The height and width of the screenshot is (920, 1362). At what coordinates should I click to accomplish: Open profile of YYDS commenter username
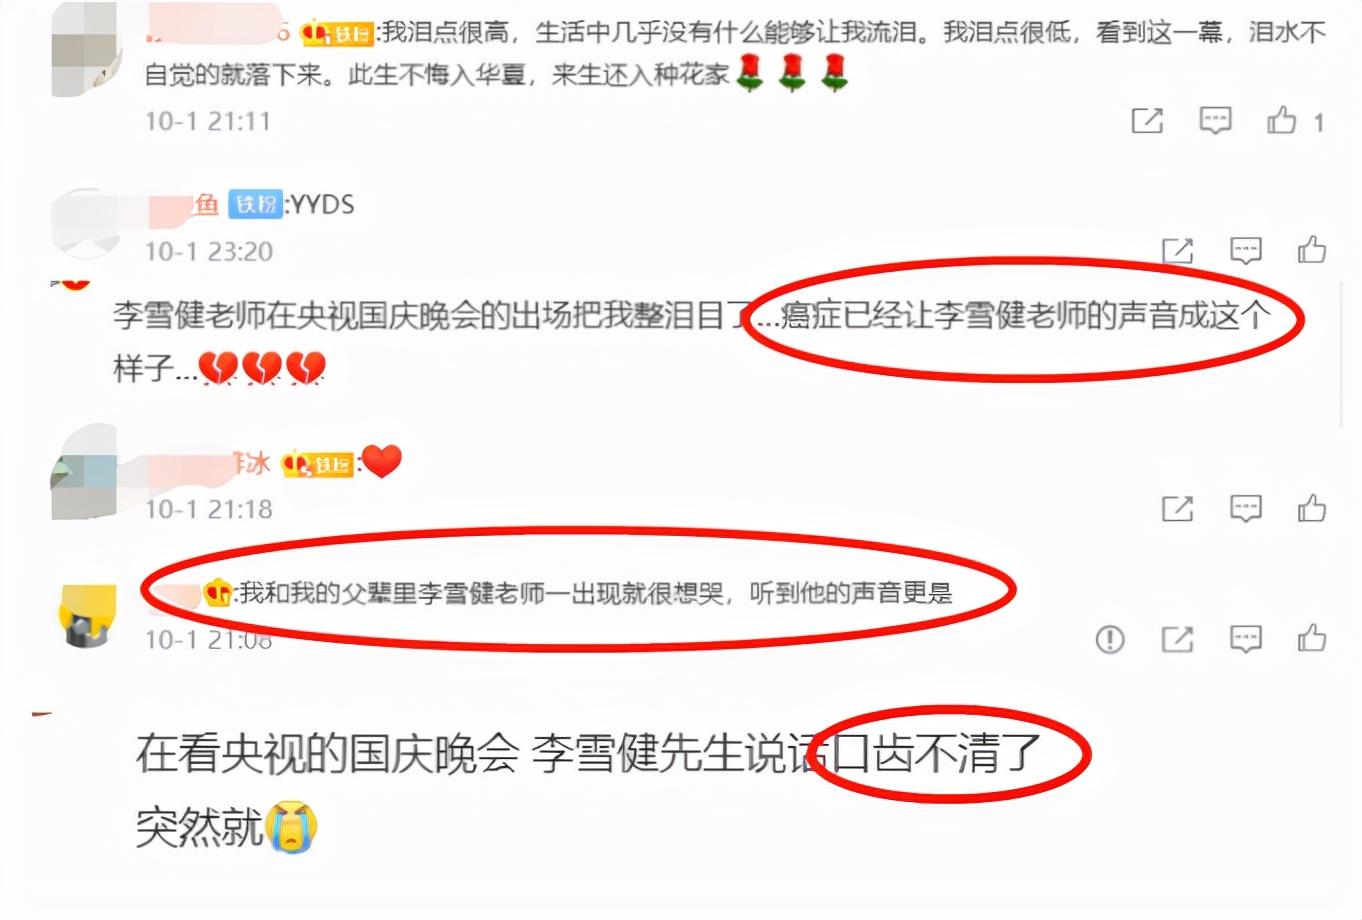(x=183, y=205)
